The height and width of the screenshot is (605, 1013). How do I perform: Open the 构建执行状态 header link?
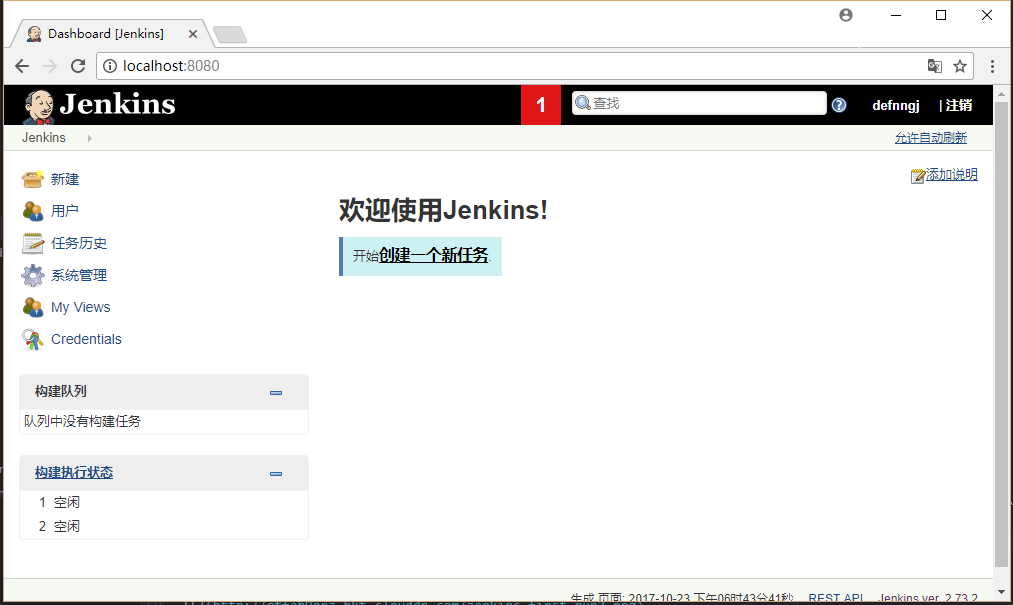click(x=74, y=472)
